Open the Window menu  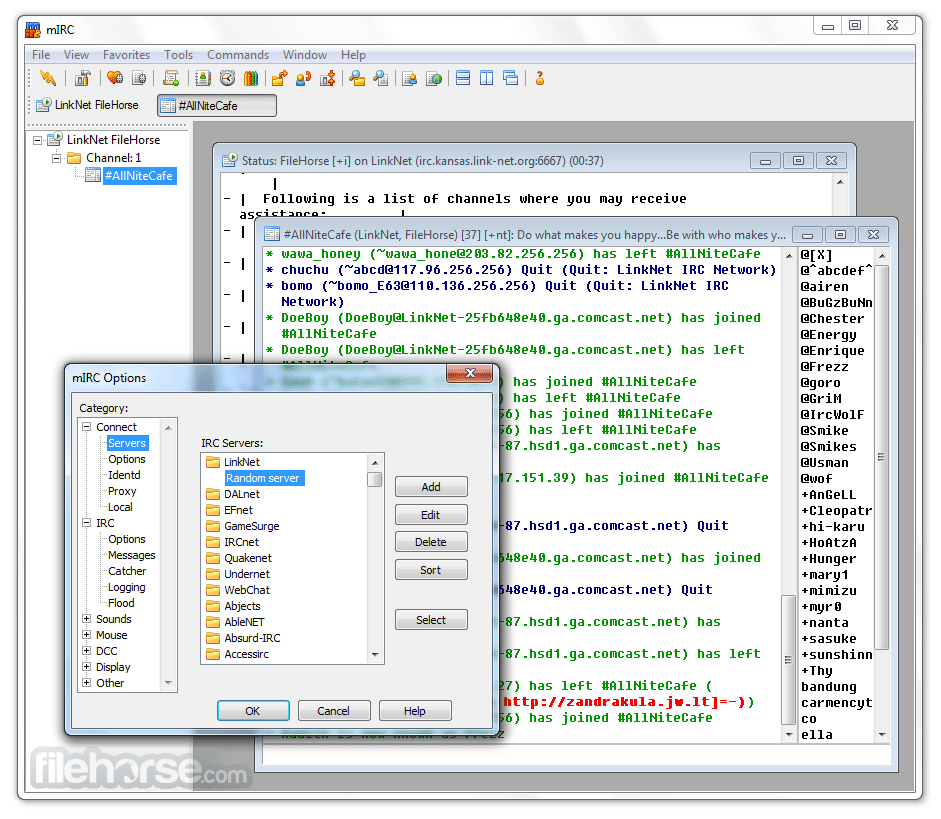[305, 55]
